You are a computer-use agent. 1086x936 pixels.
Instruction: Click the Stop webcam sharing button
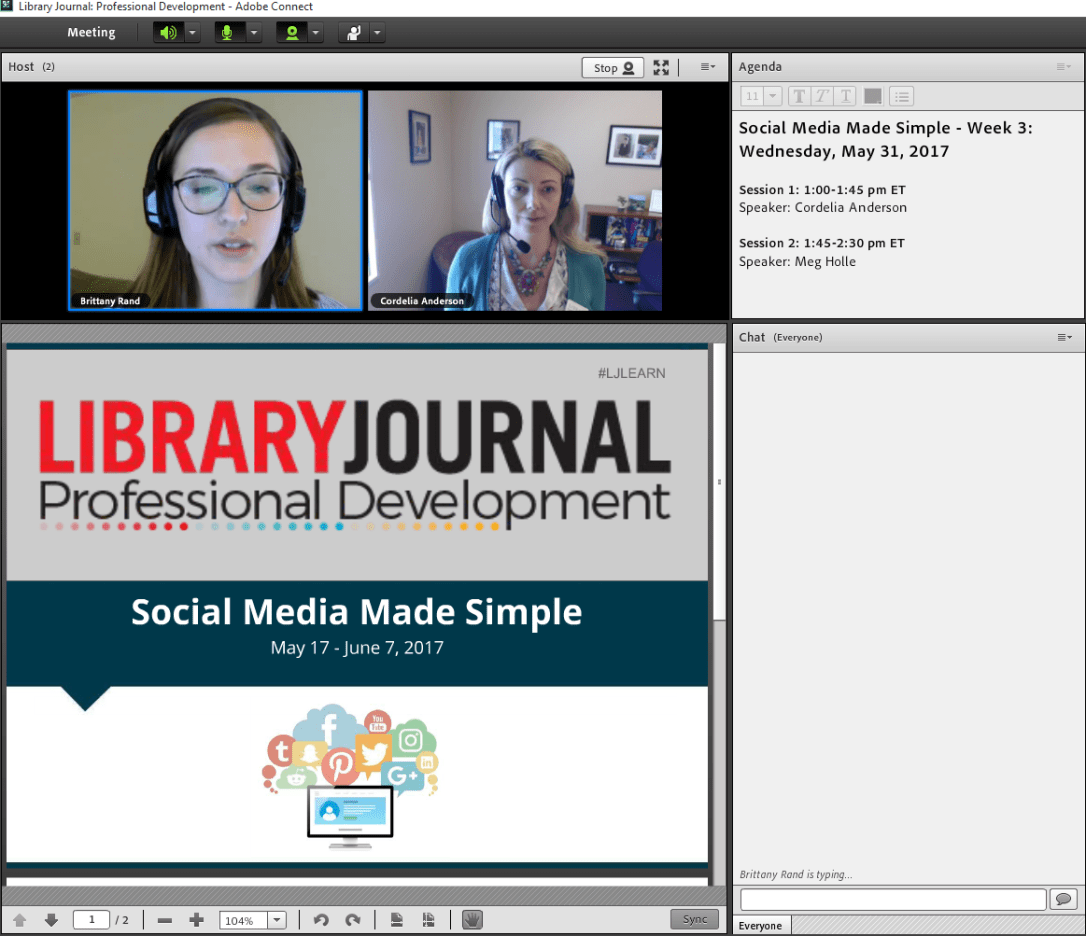point(612,68)
